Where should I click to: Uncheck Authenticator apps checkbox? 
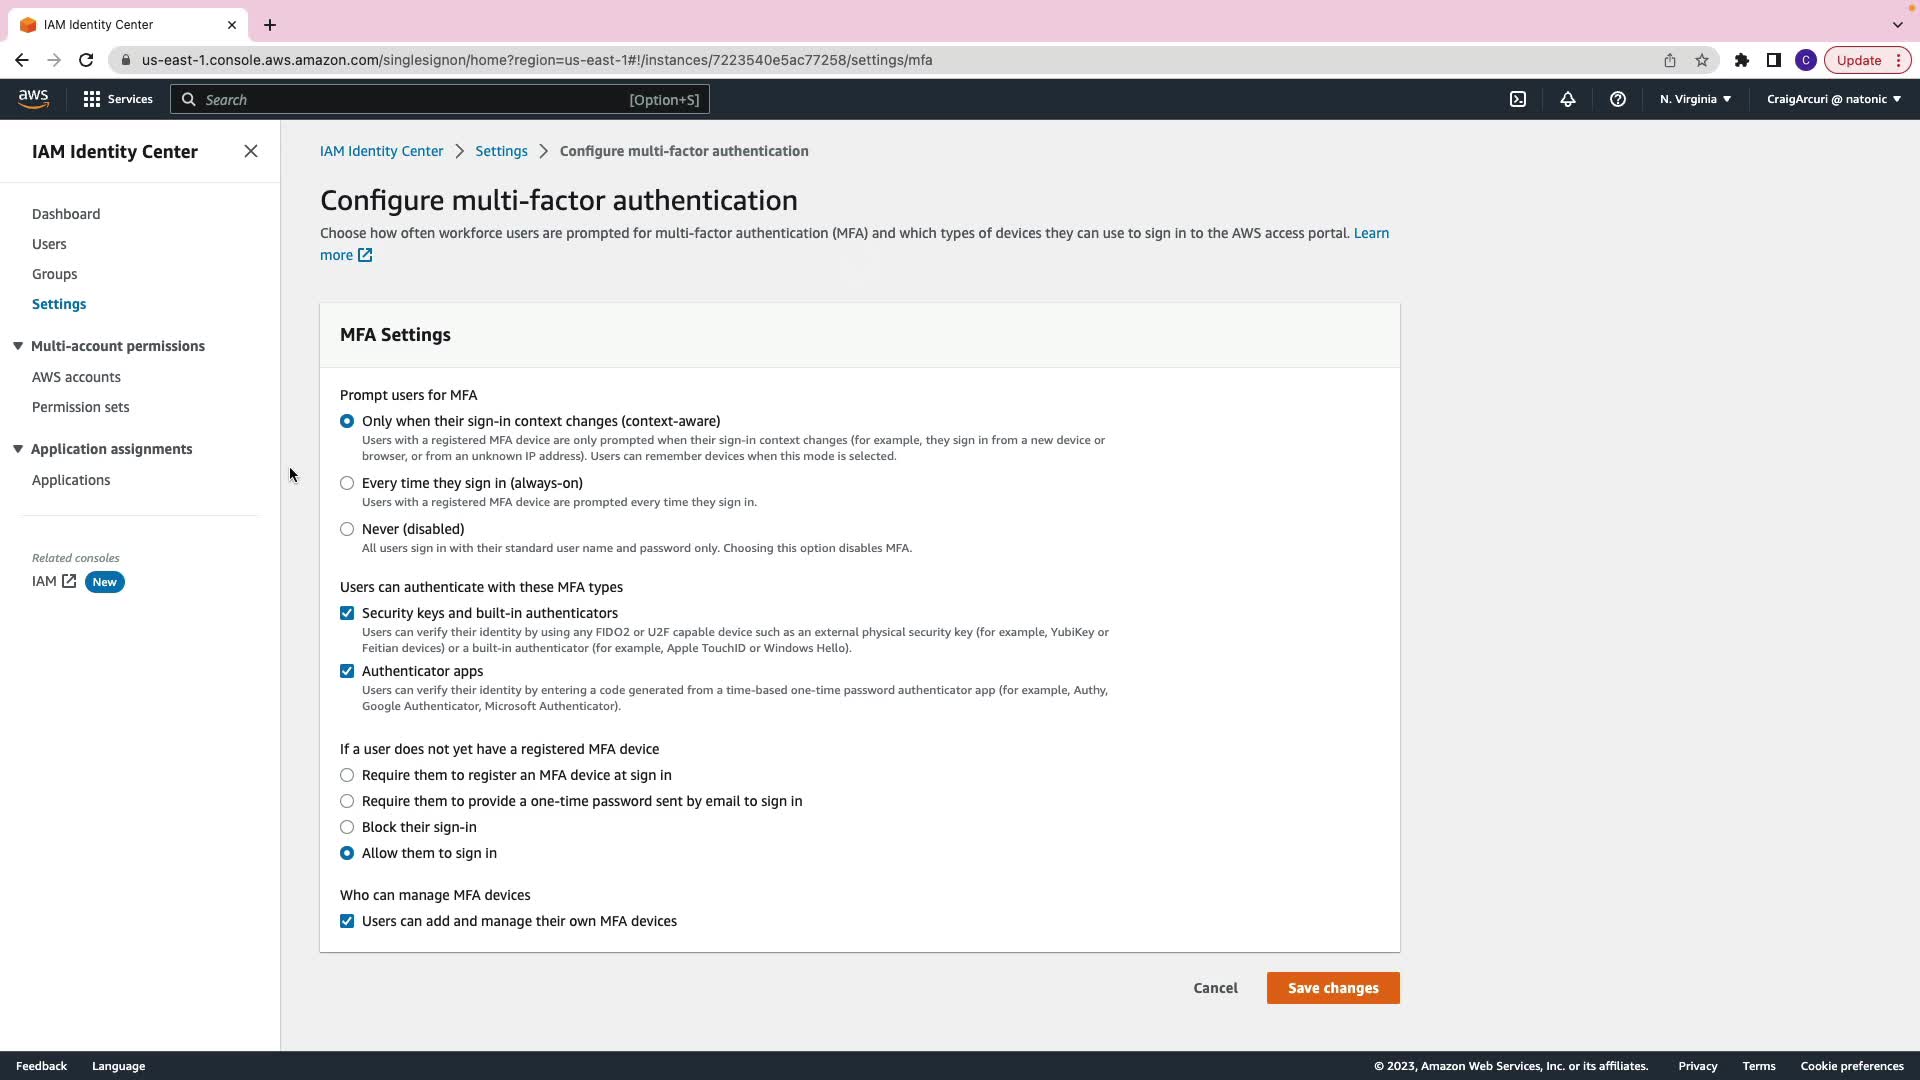(x=347, y=671)
